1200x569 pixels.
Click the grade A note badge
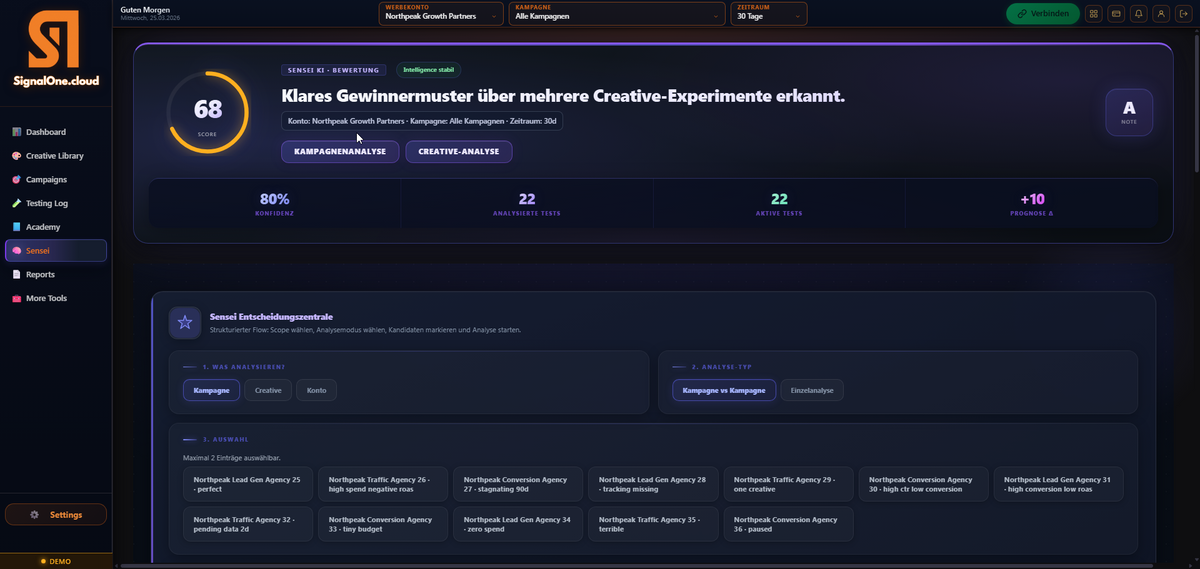(x=1129, y=112)
